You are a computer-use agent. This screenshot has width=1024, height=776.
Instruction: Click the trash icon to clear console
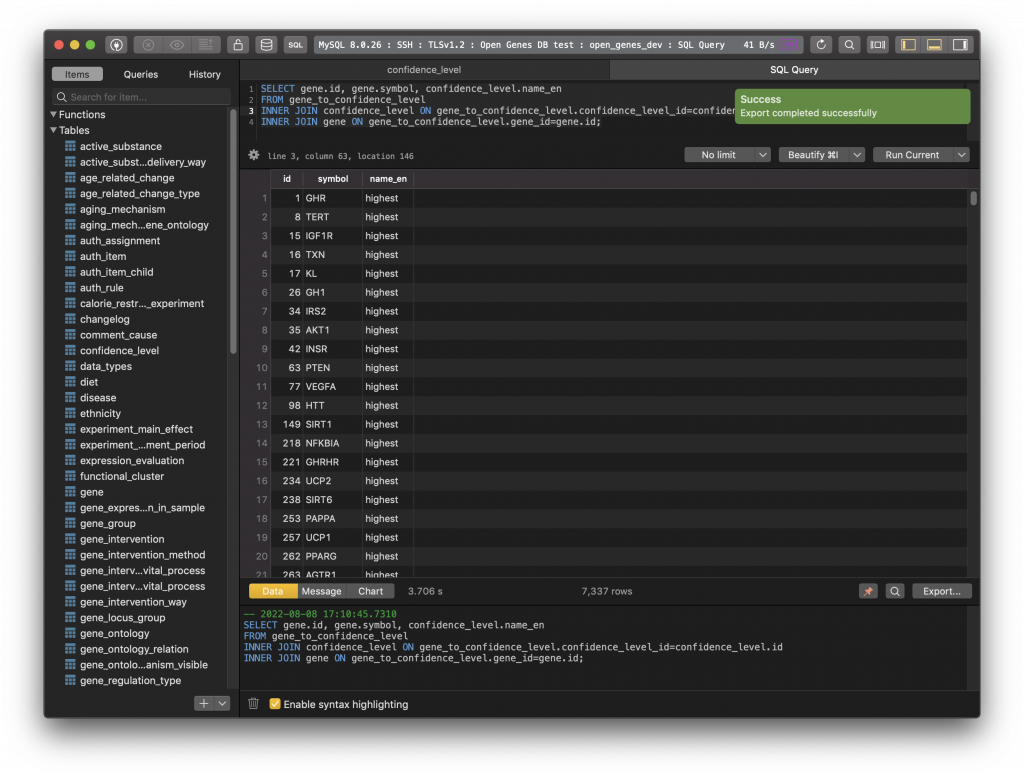point(254,704)
